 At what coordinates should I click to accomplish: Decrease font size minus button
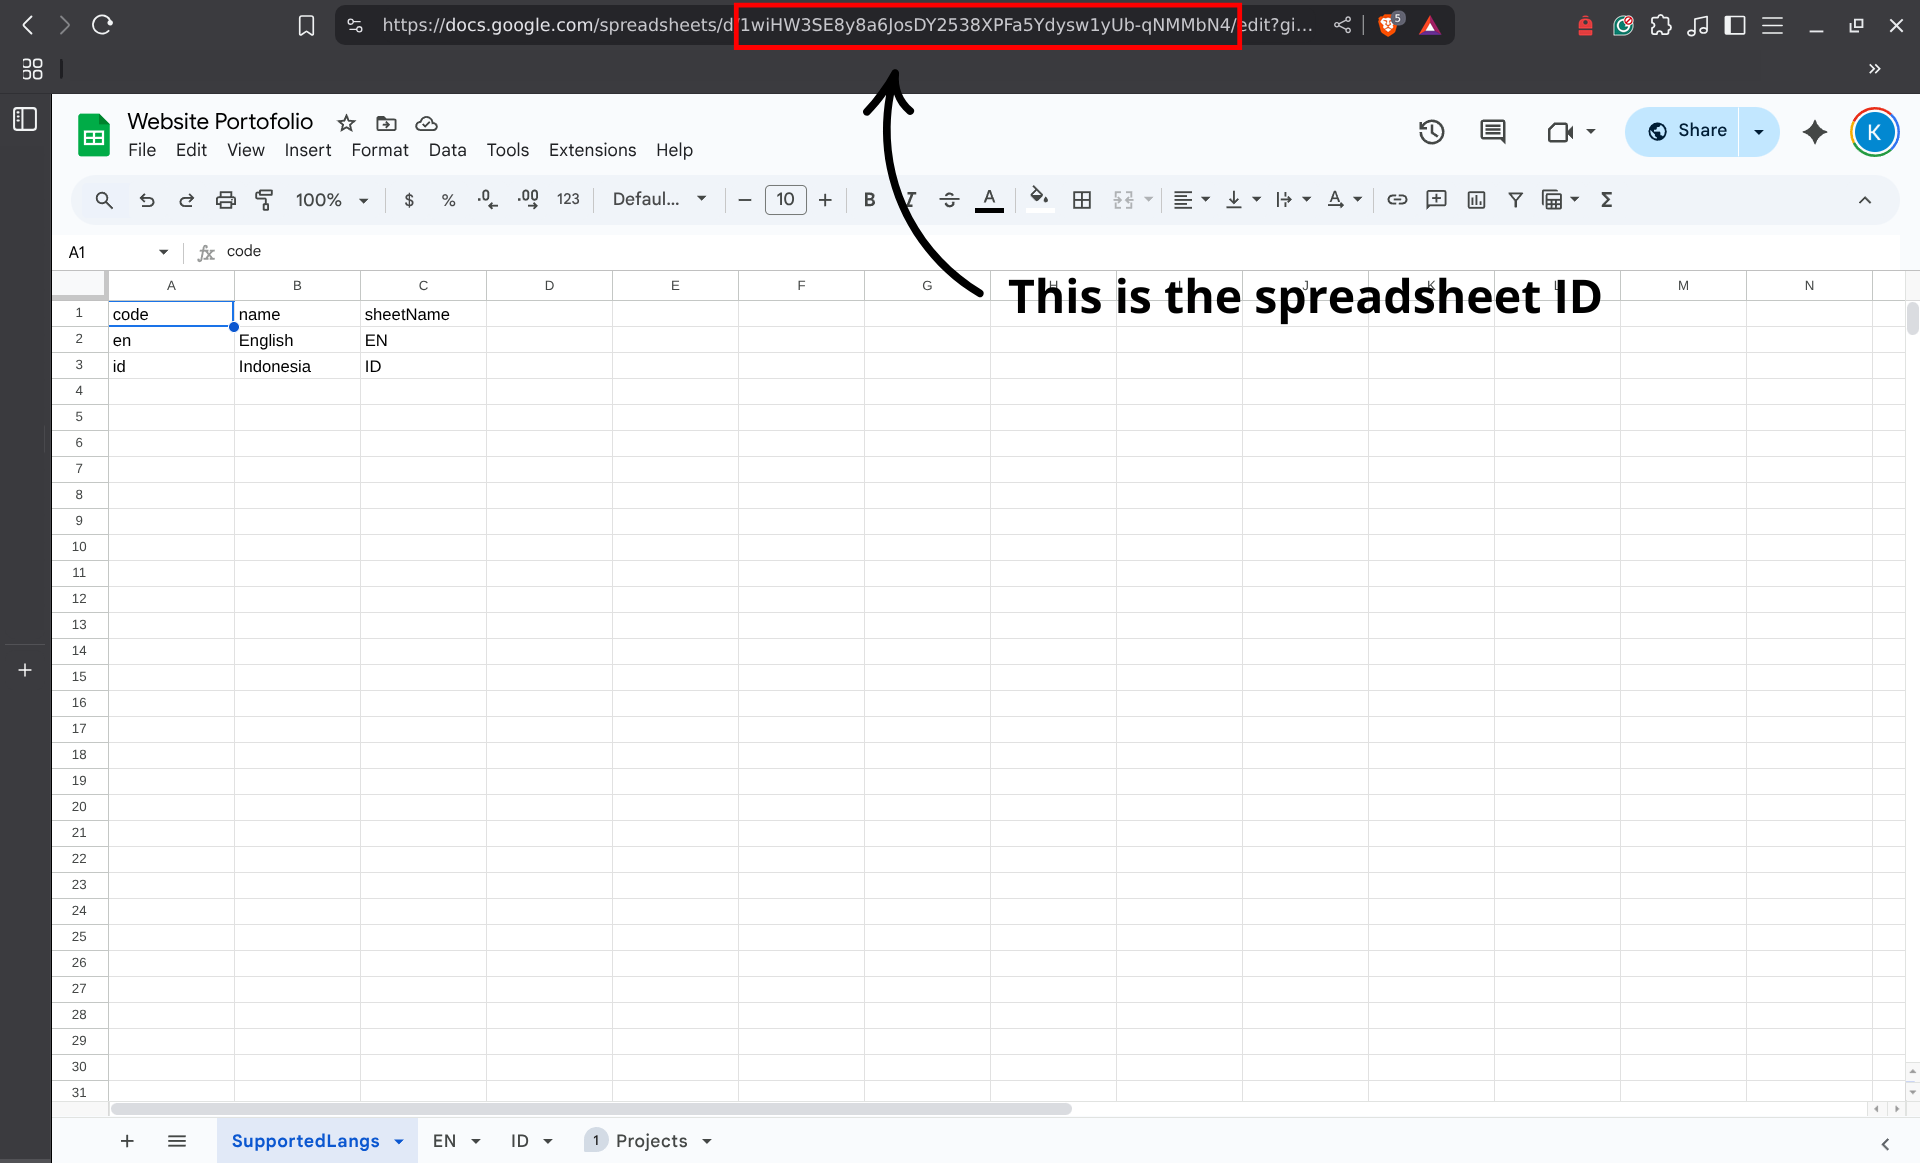click(745, 200)
